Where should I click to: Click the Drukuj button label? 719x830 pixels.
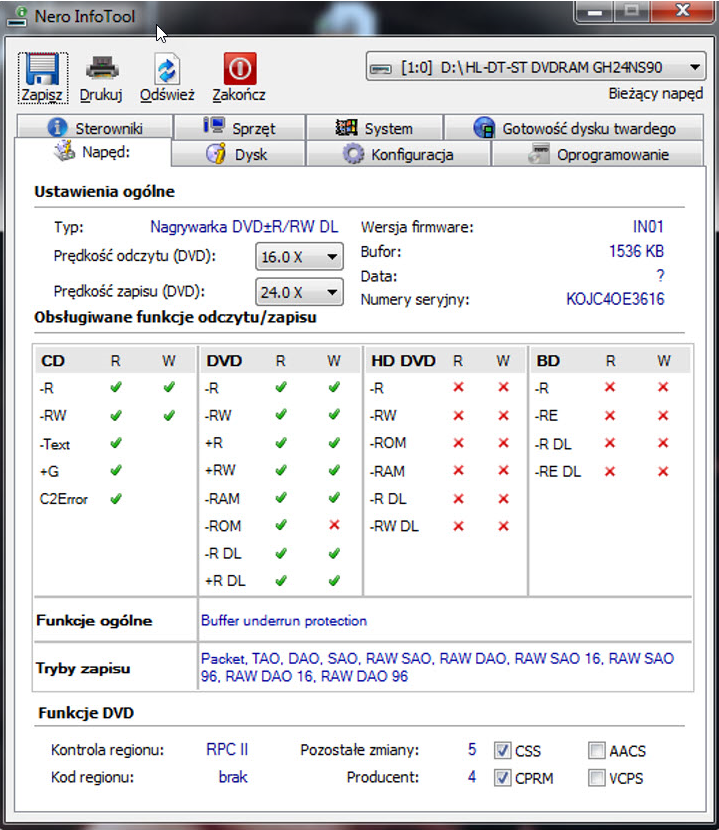coord(101,95)
